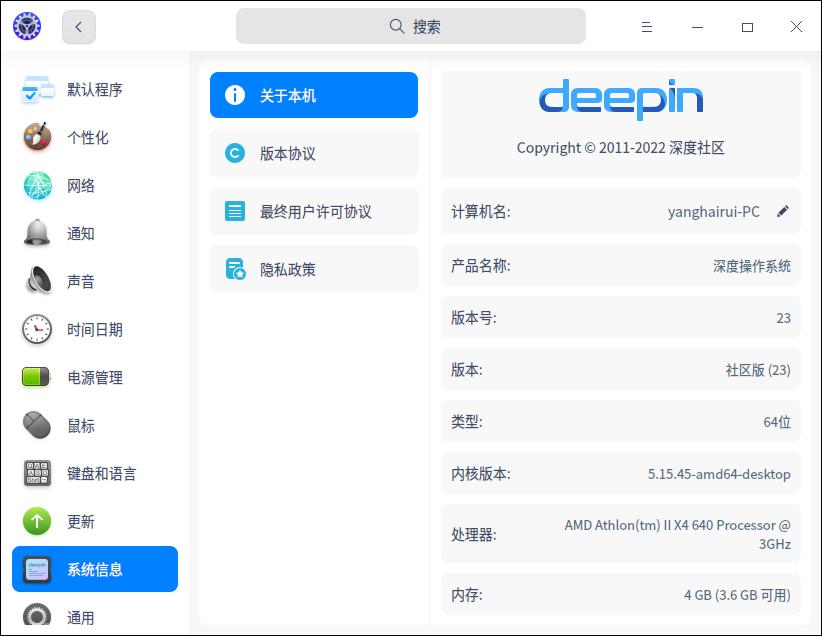822x636 pixels.
Task: Click the back navigation arrow
Action: tap(78, 27)
